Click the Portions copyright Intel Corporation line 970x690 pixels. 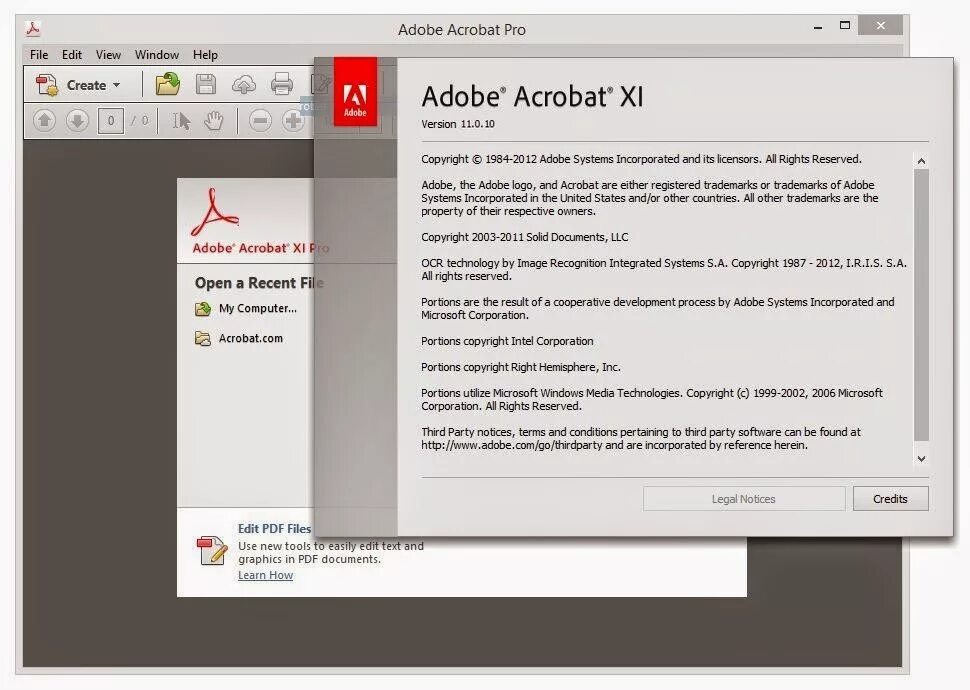click(x=507, y=341)
